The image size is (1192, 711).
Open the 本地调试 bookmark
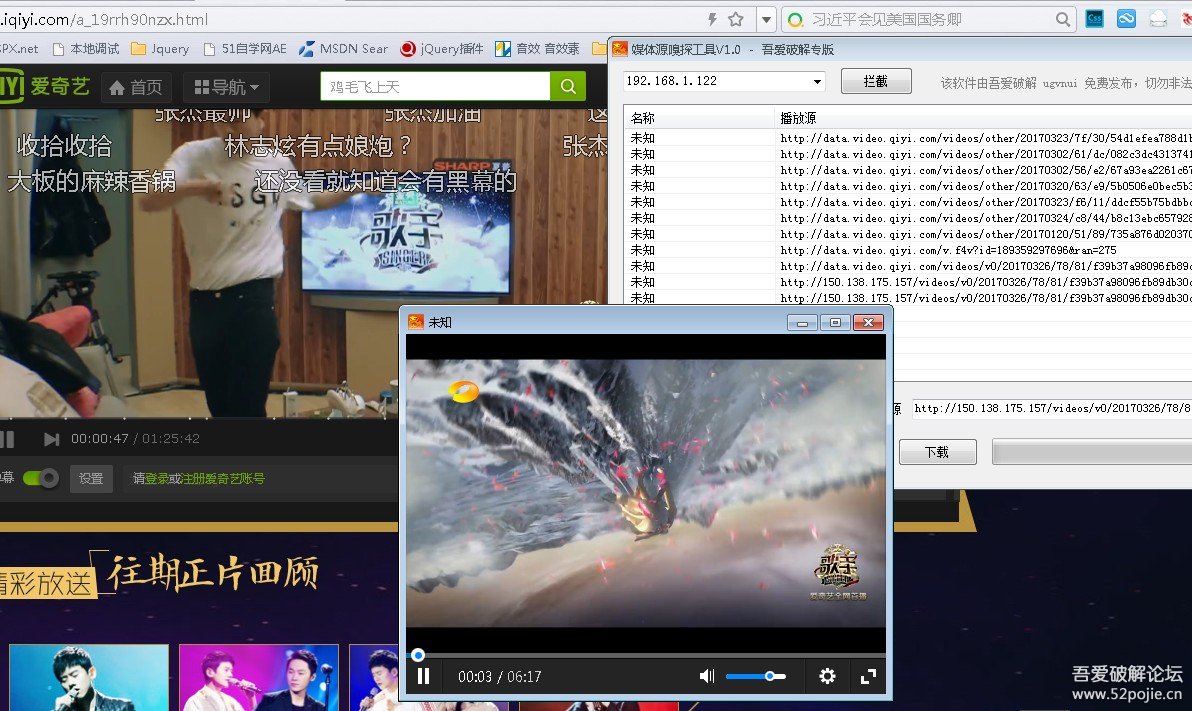tap(86, 49)
